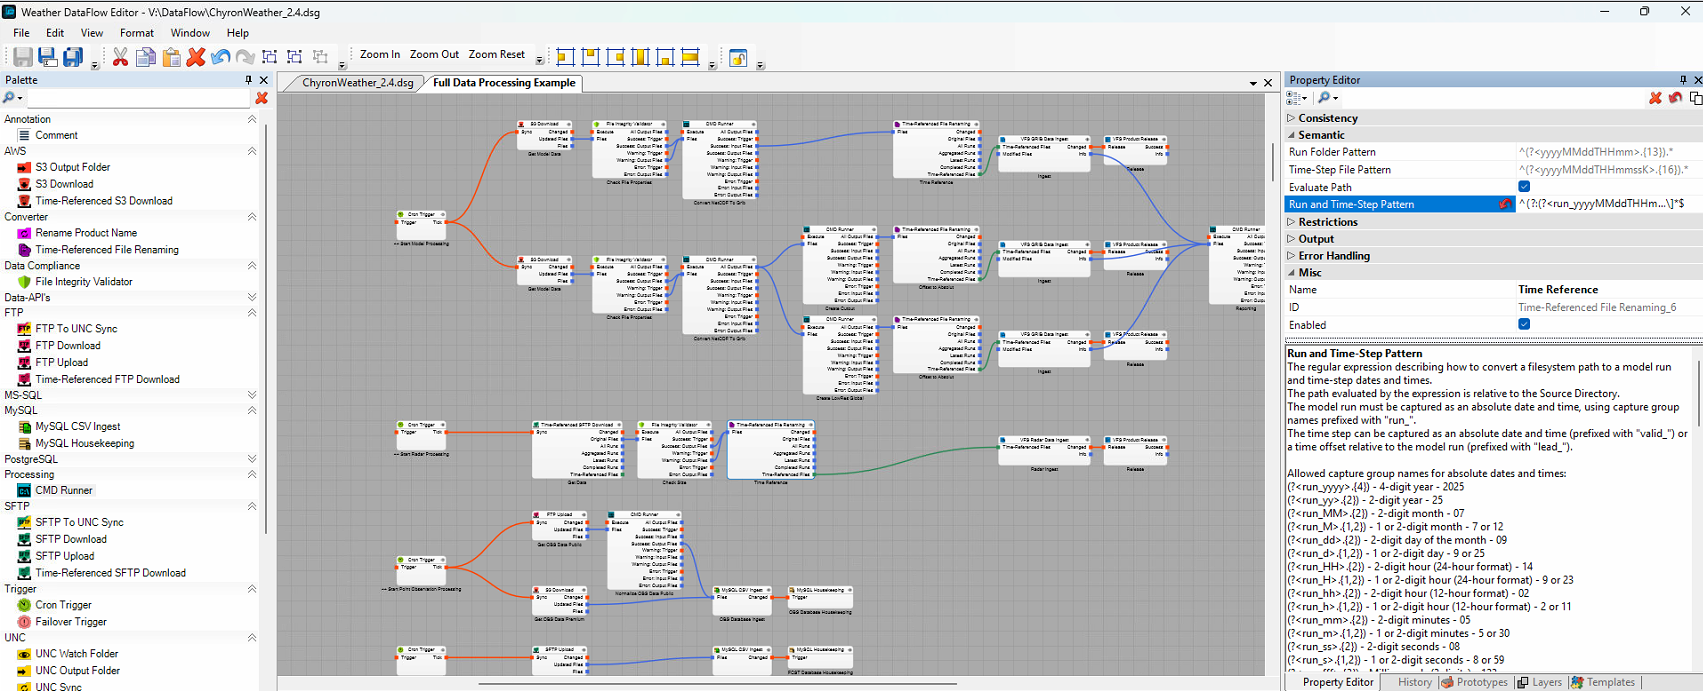
Task: Click the Save All toolbar icon
Action: [73, 57]
